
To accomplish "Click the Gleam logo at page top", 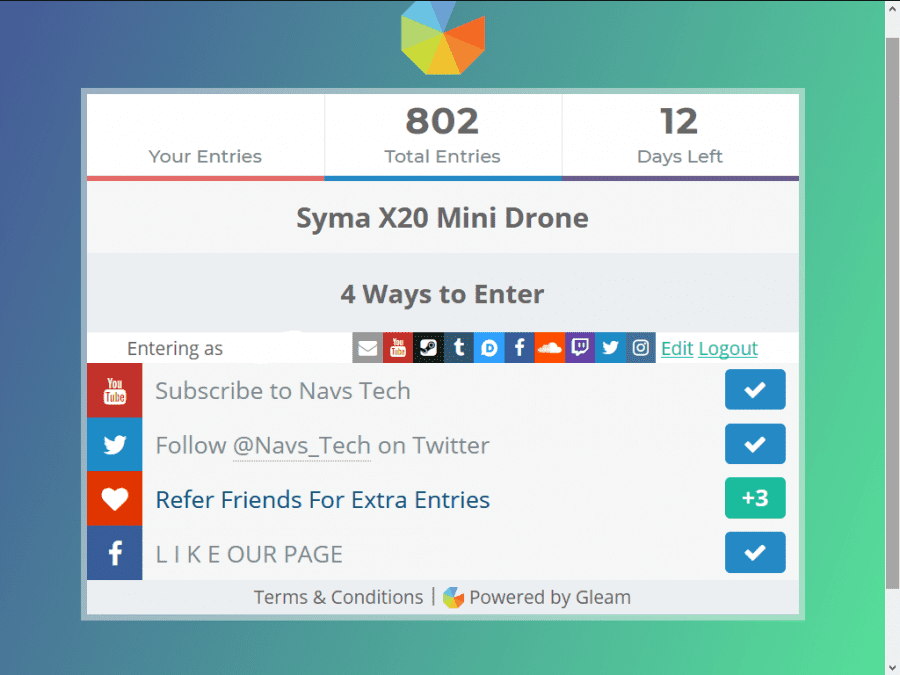I will pyautogui.click(x=443, y=38).
